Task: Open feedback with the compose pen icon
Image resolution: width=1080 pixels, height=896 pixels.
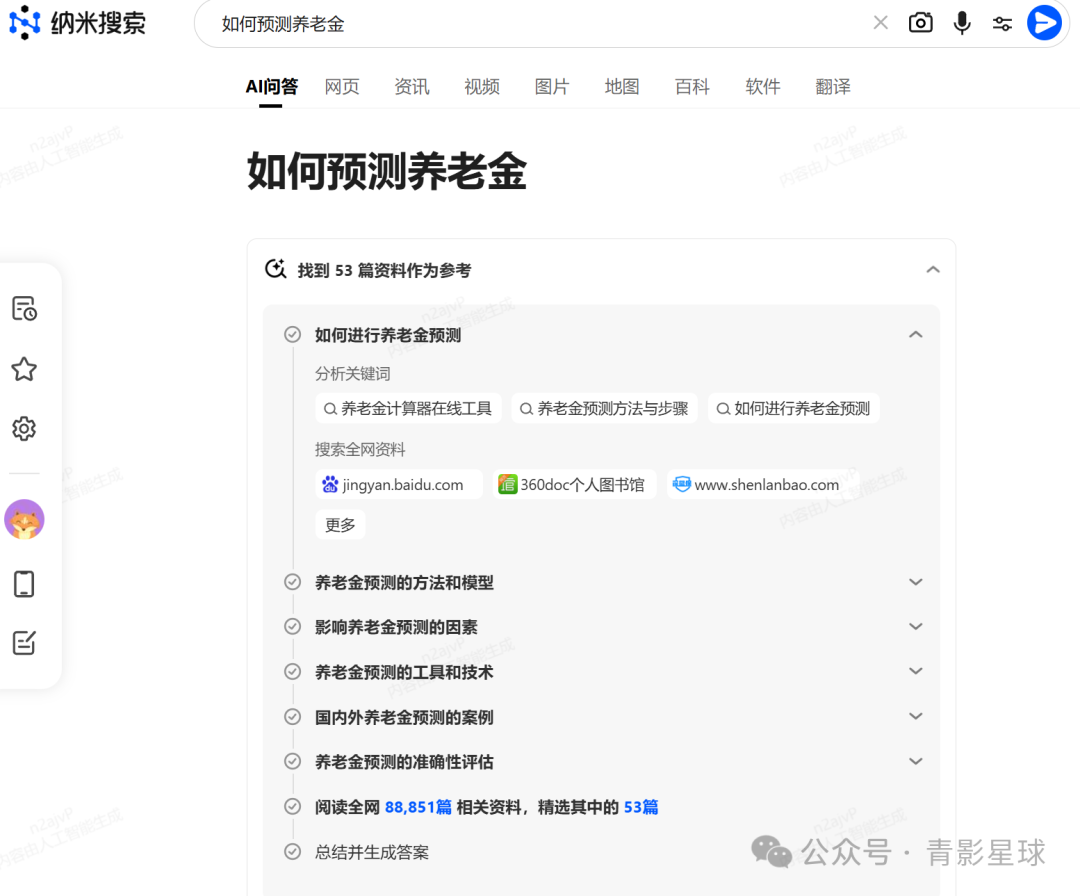Action: [24, 643]
